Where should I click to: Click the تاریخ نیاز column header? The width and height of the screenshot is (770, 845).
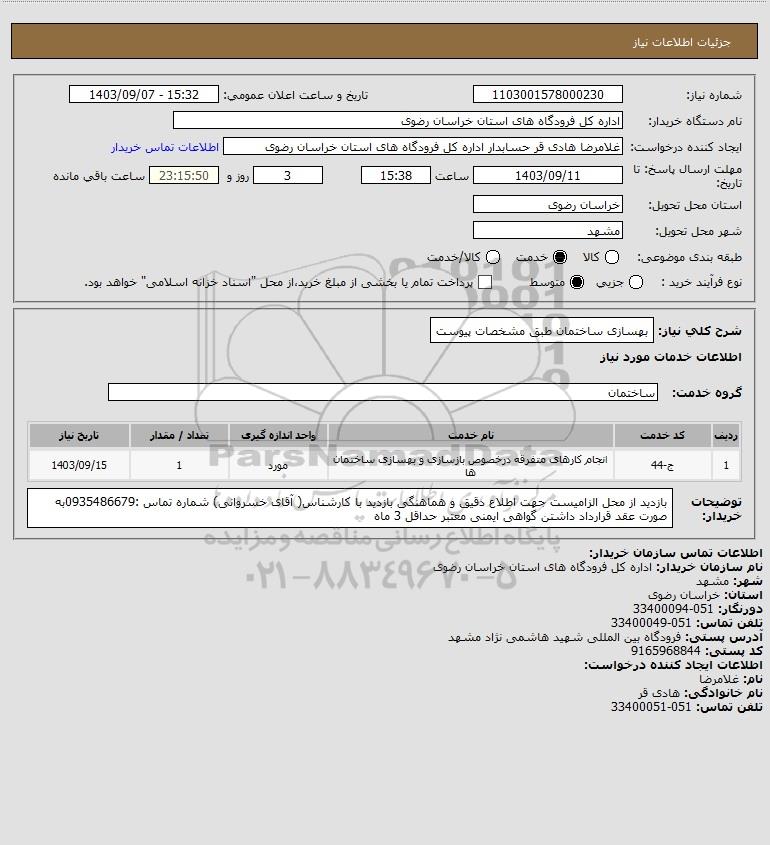pyautogui.click(x=79, y=435)
